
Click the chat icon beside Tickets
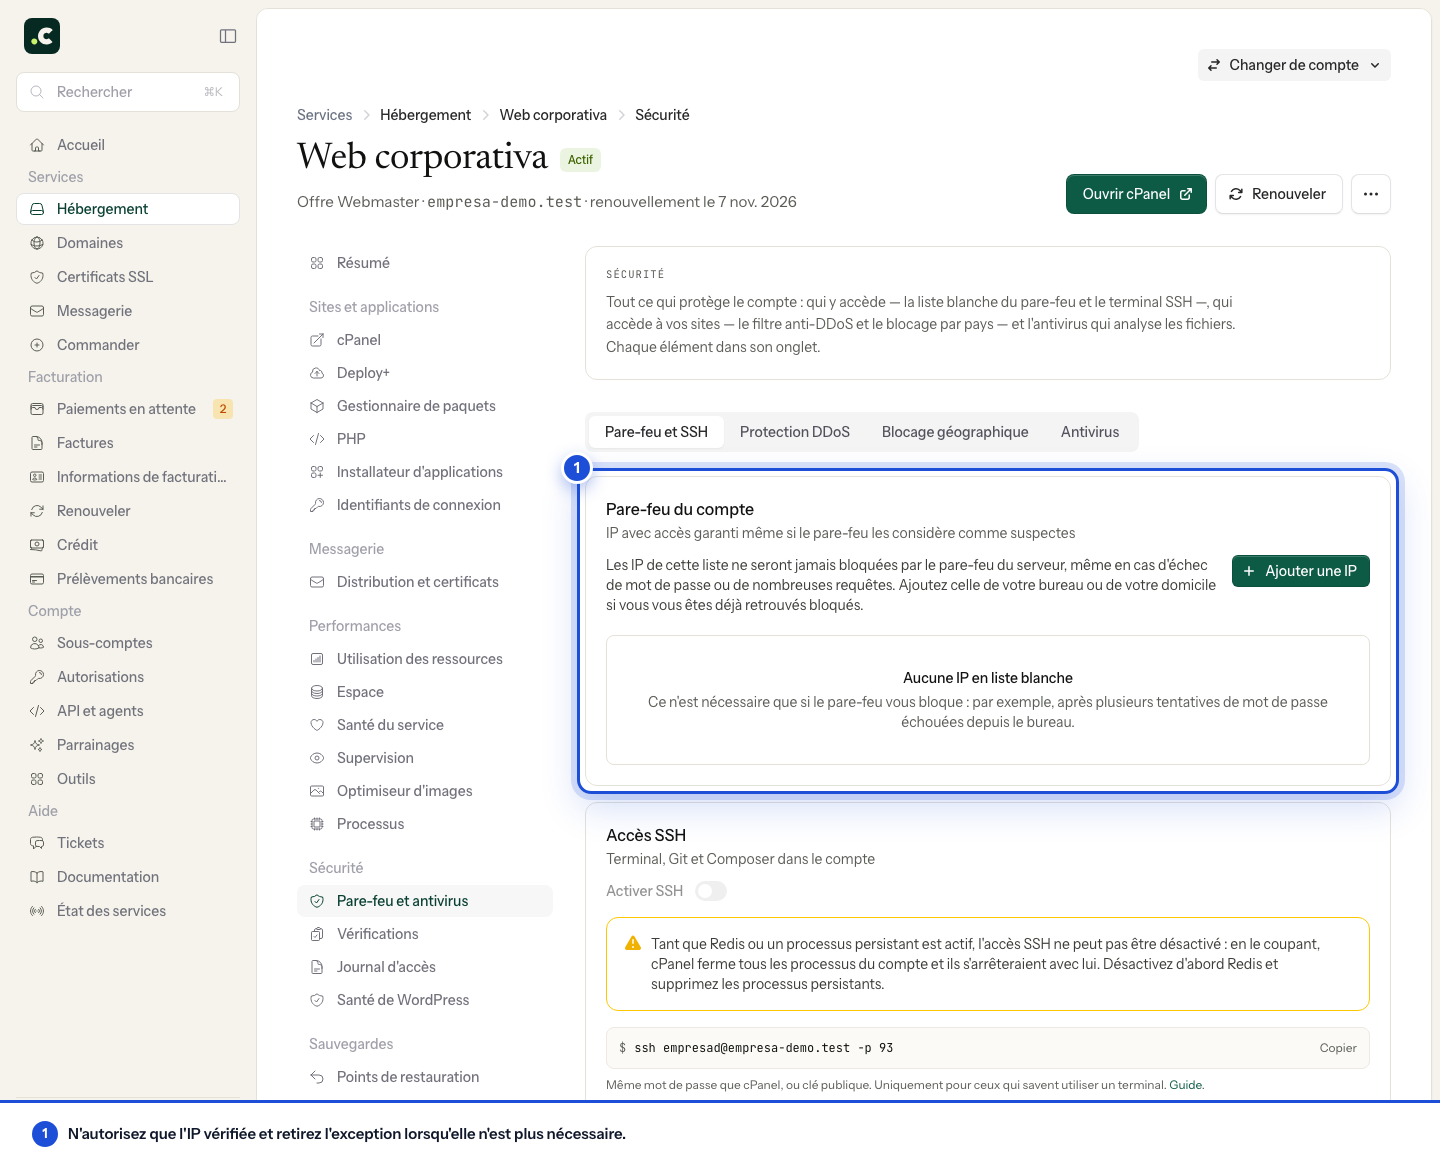tap(37, 843)
